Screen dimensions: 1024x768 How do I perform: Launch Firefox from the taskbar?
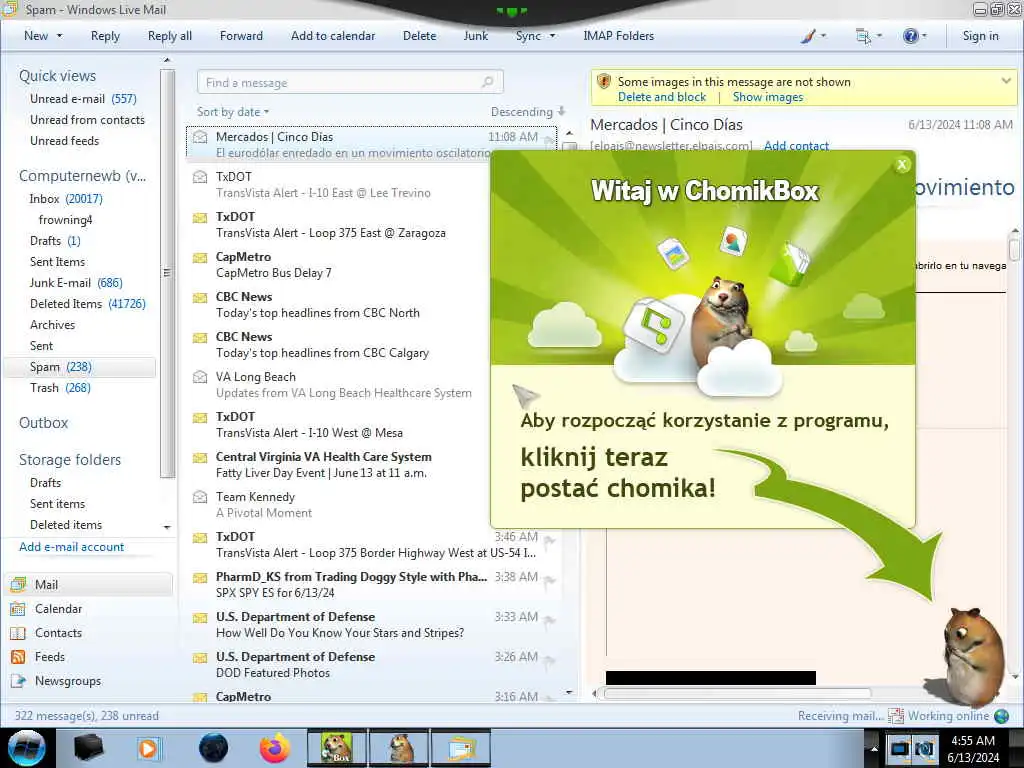coord(275,748)
